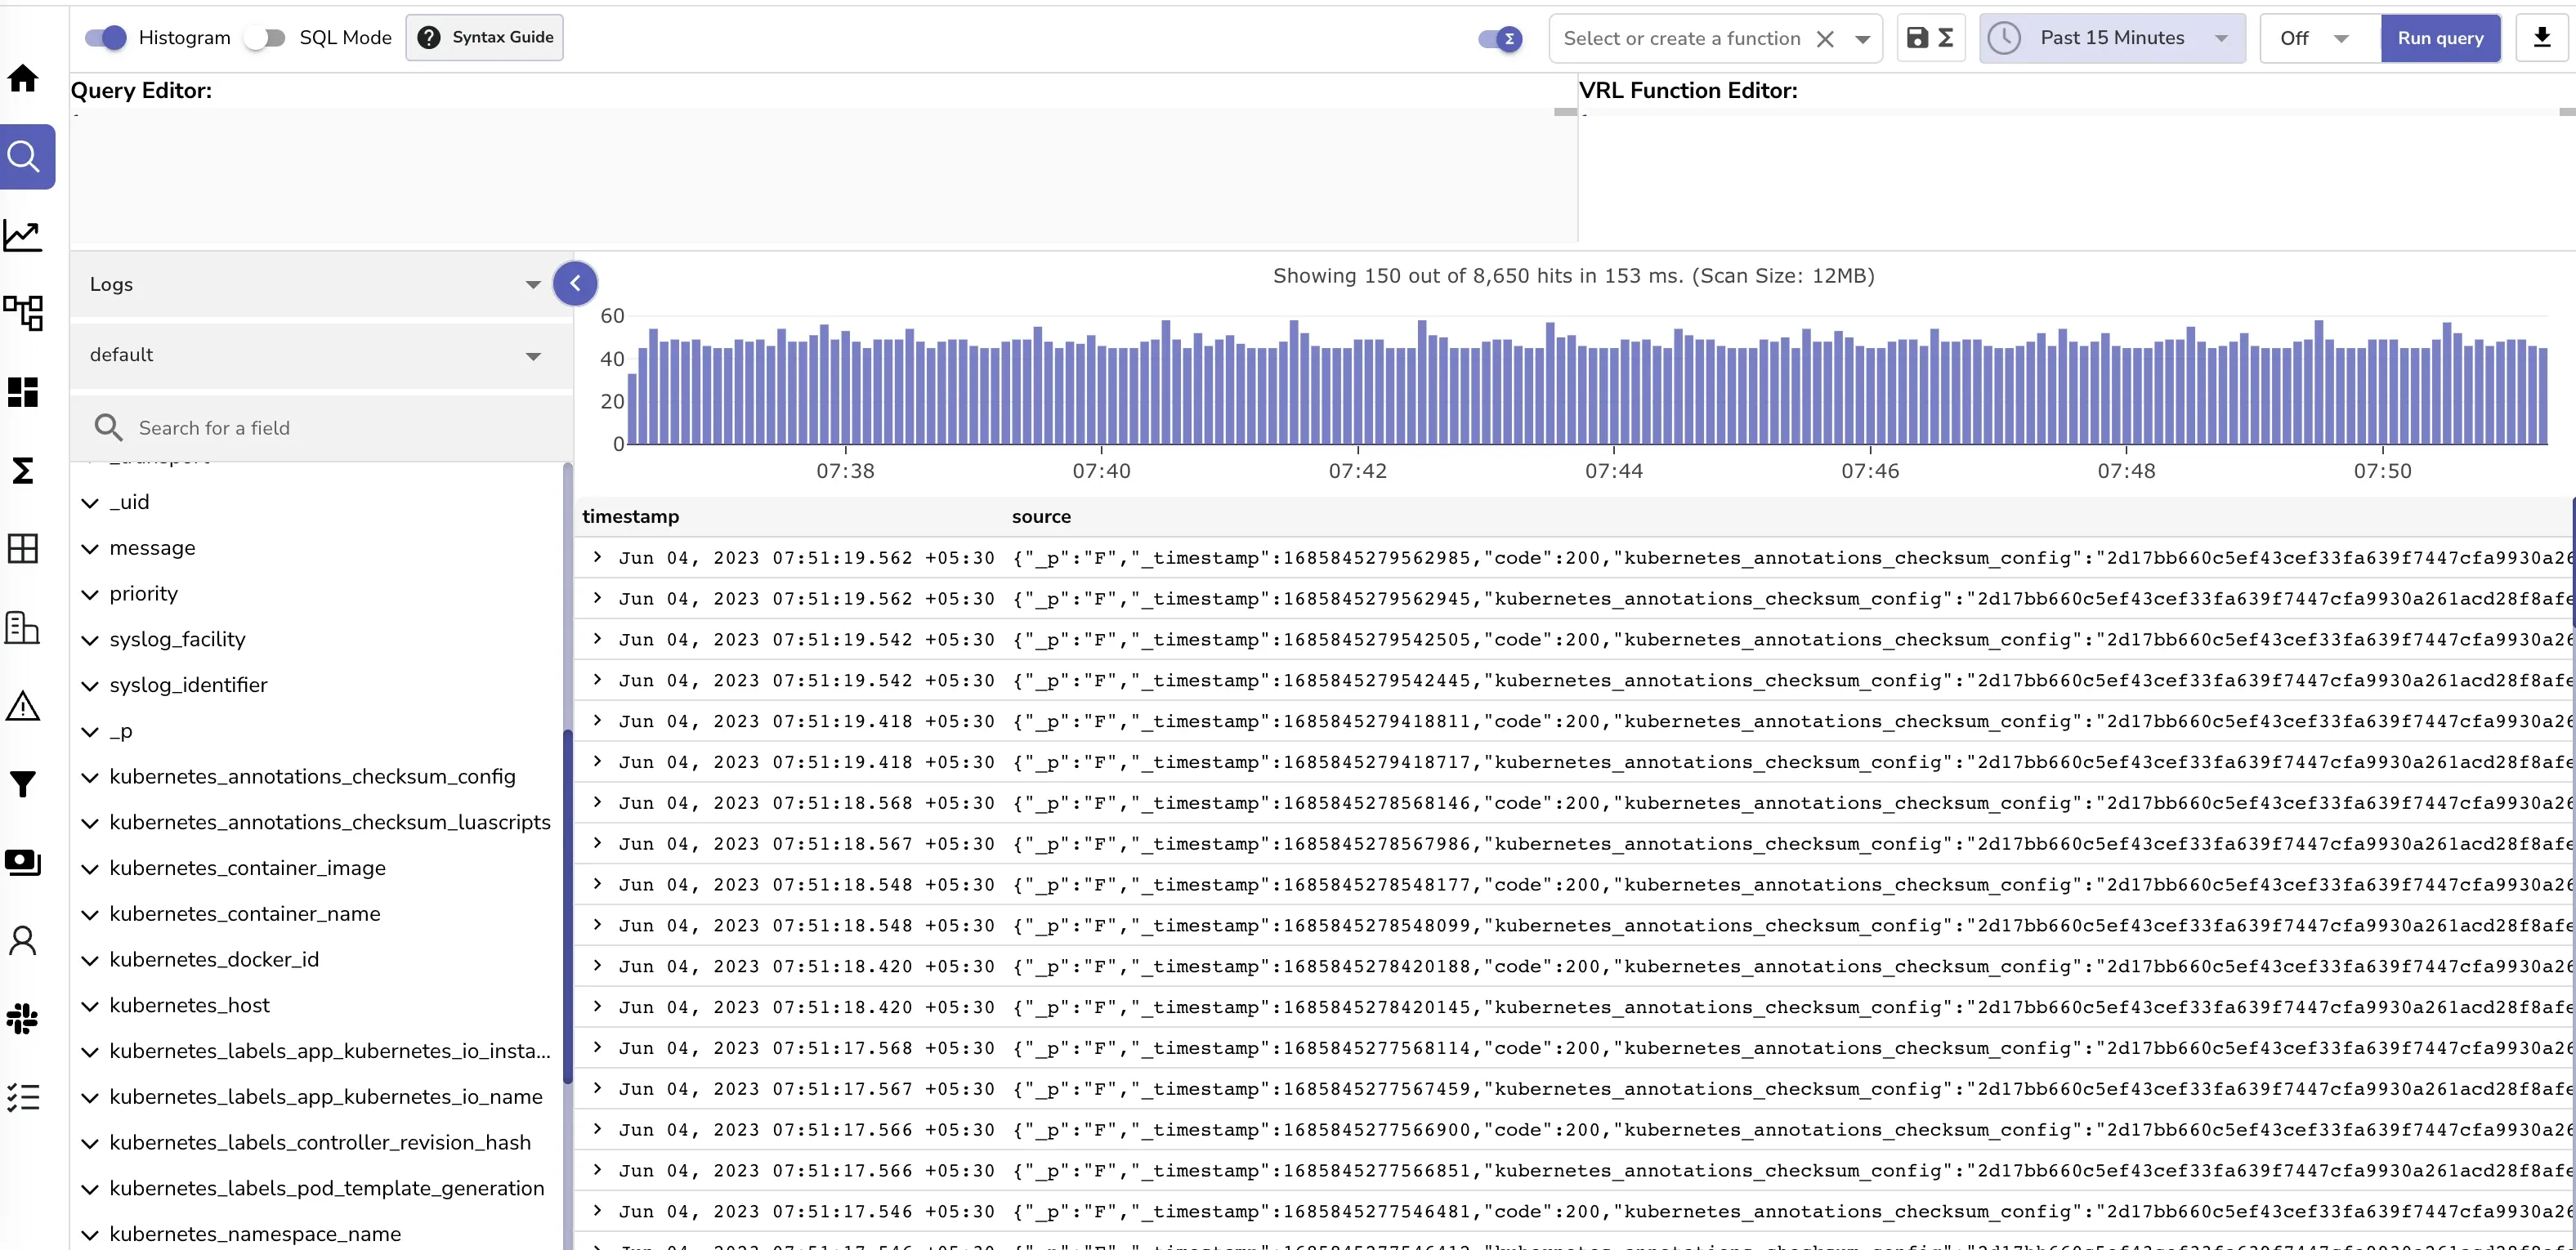
Task: Open the Alerts warning triangle icon
Action: (22, 707)
